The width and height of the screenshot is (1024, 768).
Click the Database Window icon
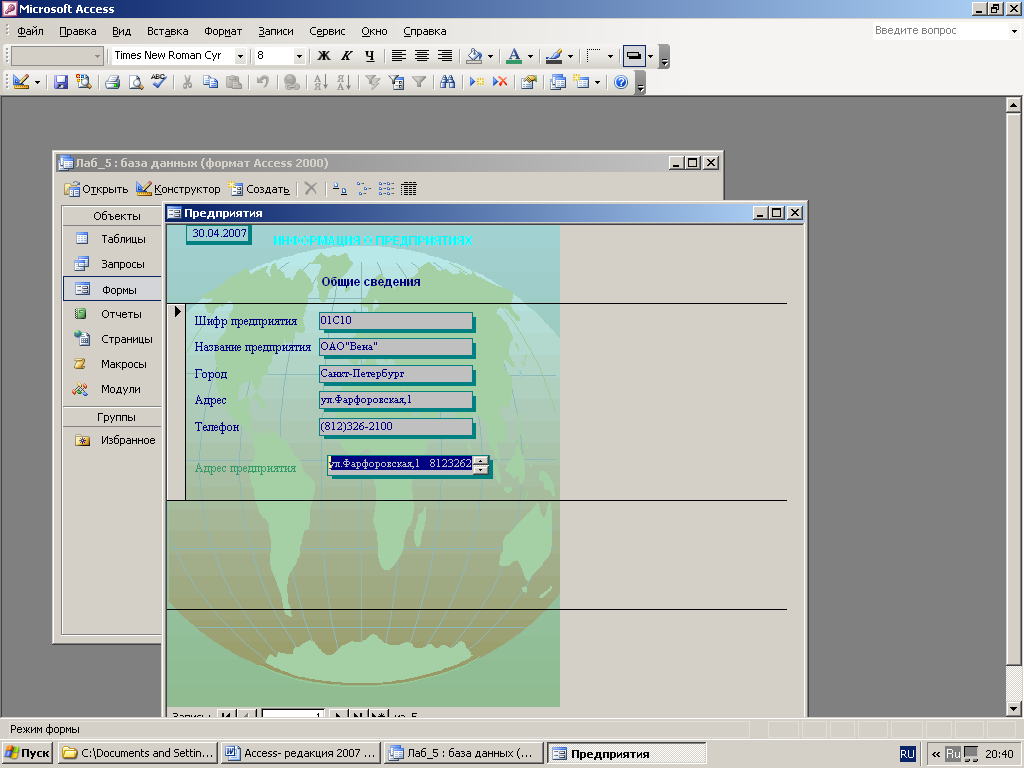click(x=558, y=82)
